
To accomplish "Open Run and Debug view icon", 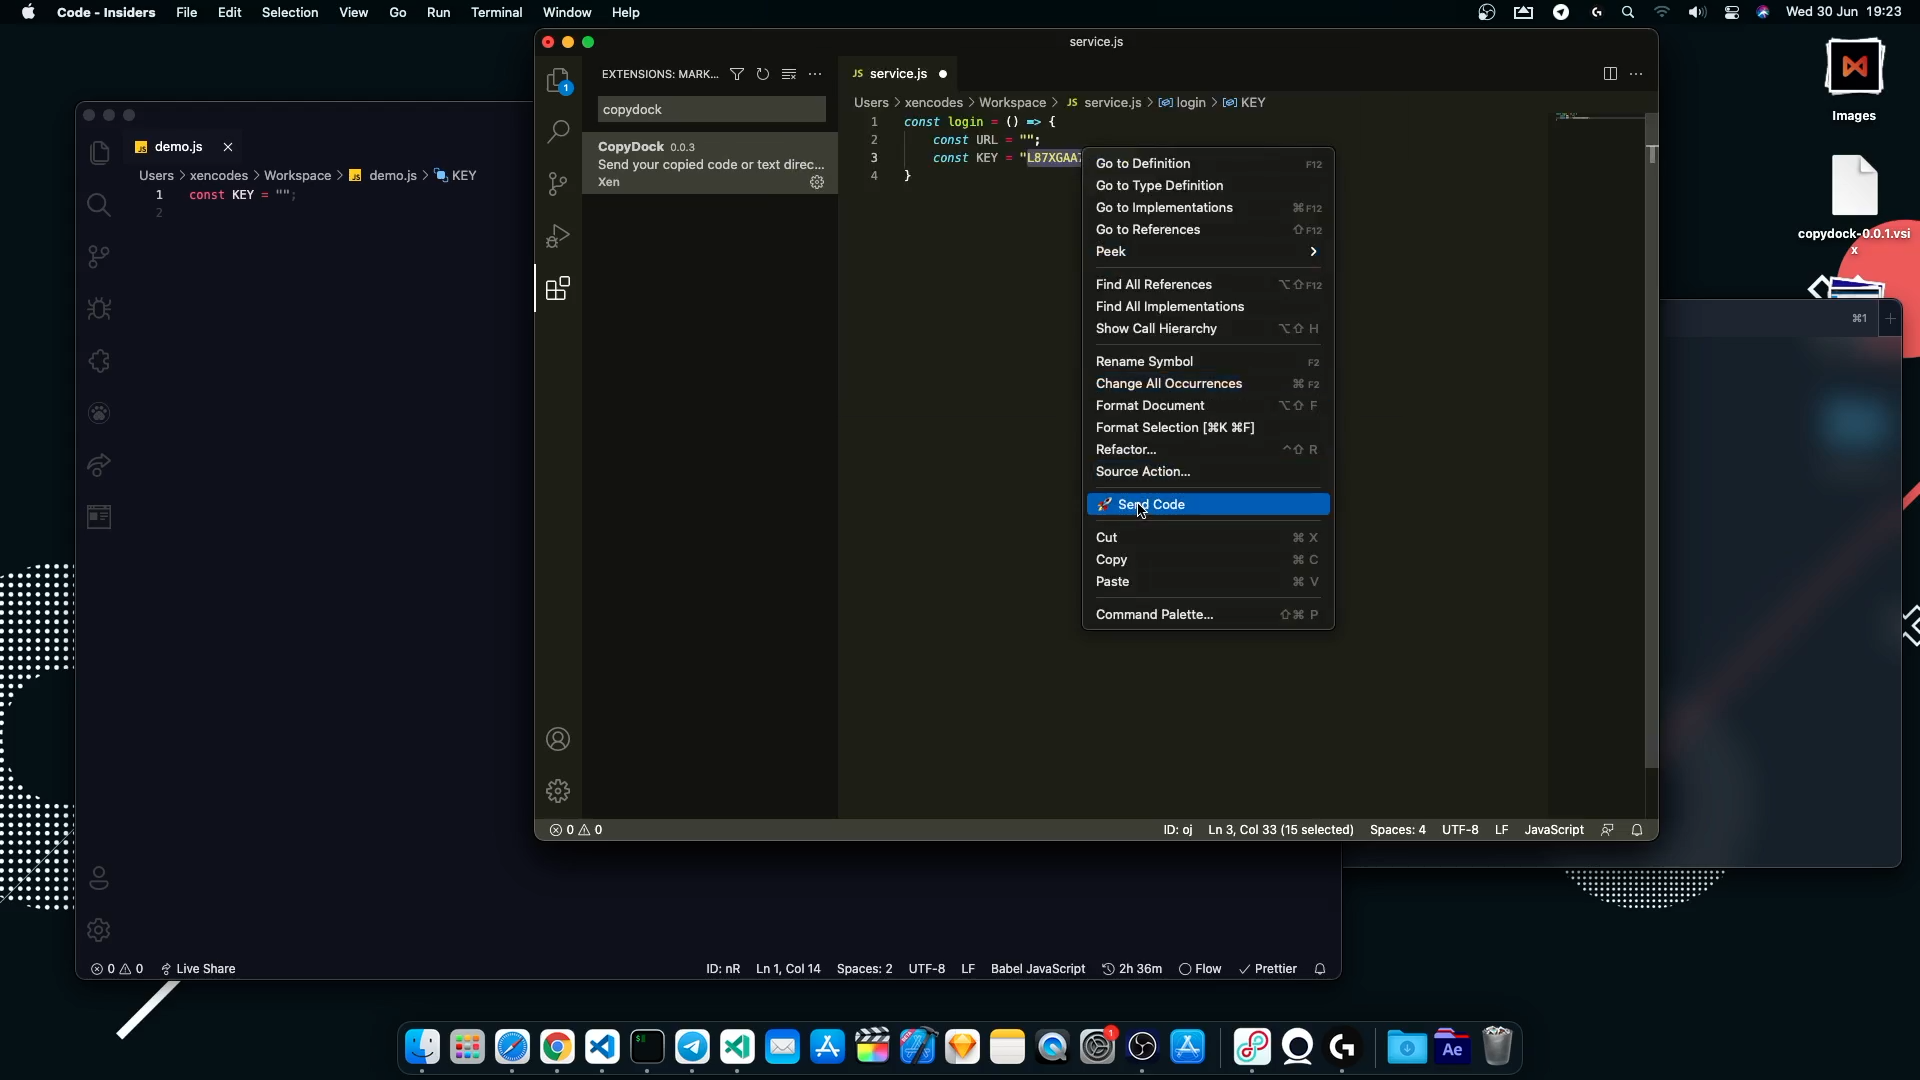I will (x=558, y=236).
